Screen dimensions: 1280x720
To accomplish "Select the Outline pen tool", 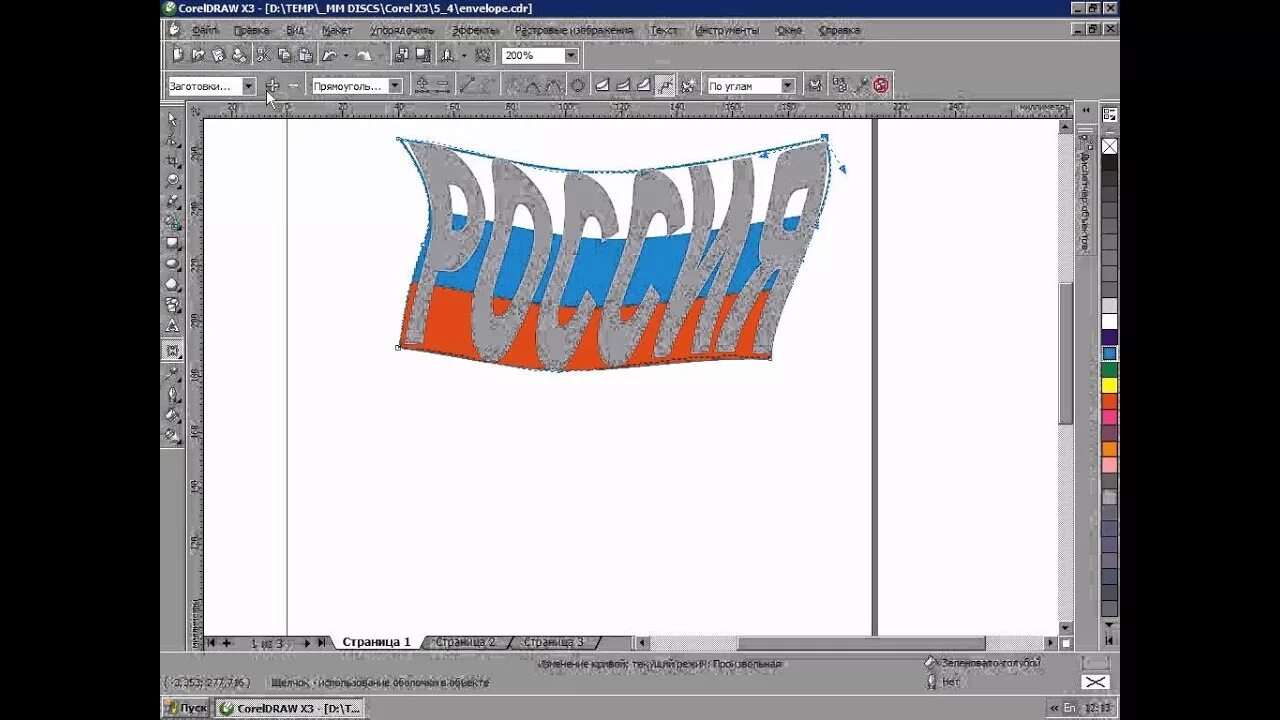I will click(172, 394).
